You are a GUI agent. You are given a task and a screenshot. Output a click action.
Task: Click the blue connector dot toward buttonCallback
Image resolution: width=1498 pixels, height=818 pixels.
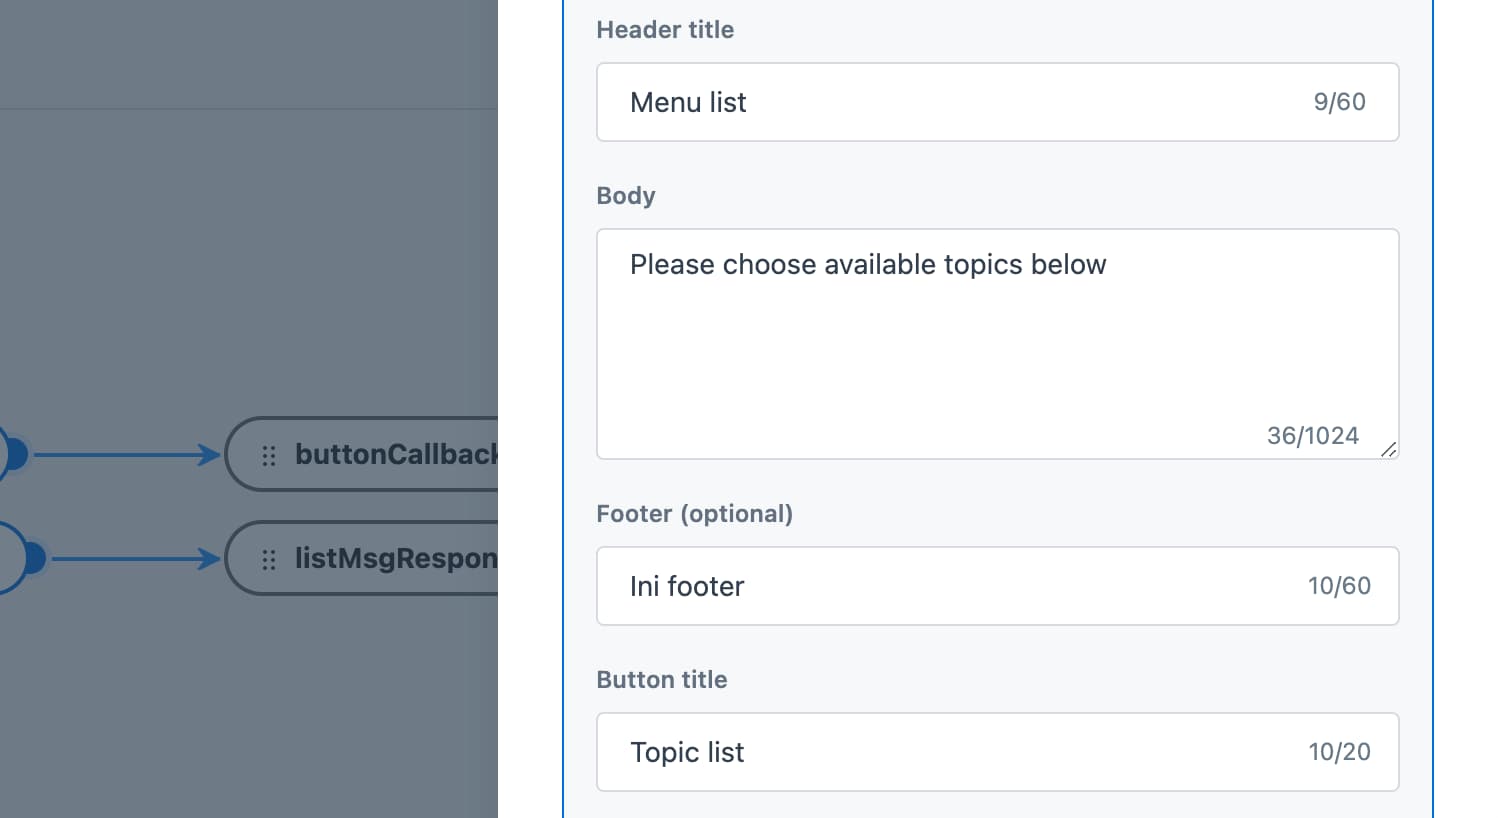coord(14,455)
